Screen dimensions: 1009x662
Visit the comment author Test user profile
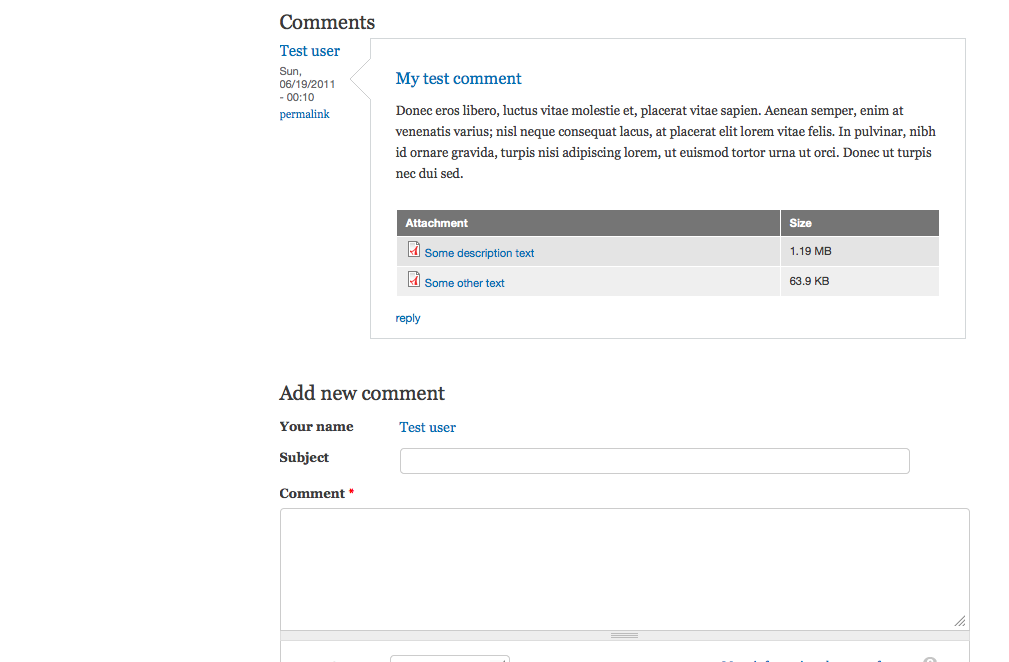pos(310,51)
